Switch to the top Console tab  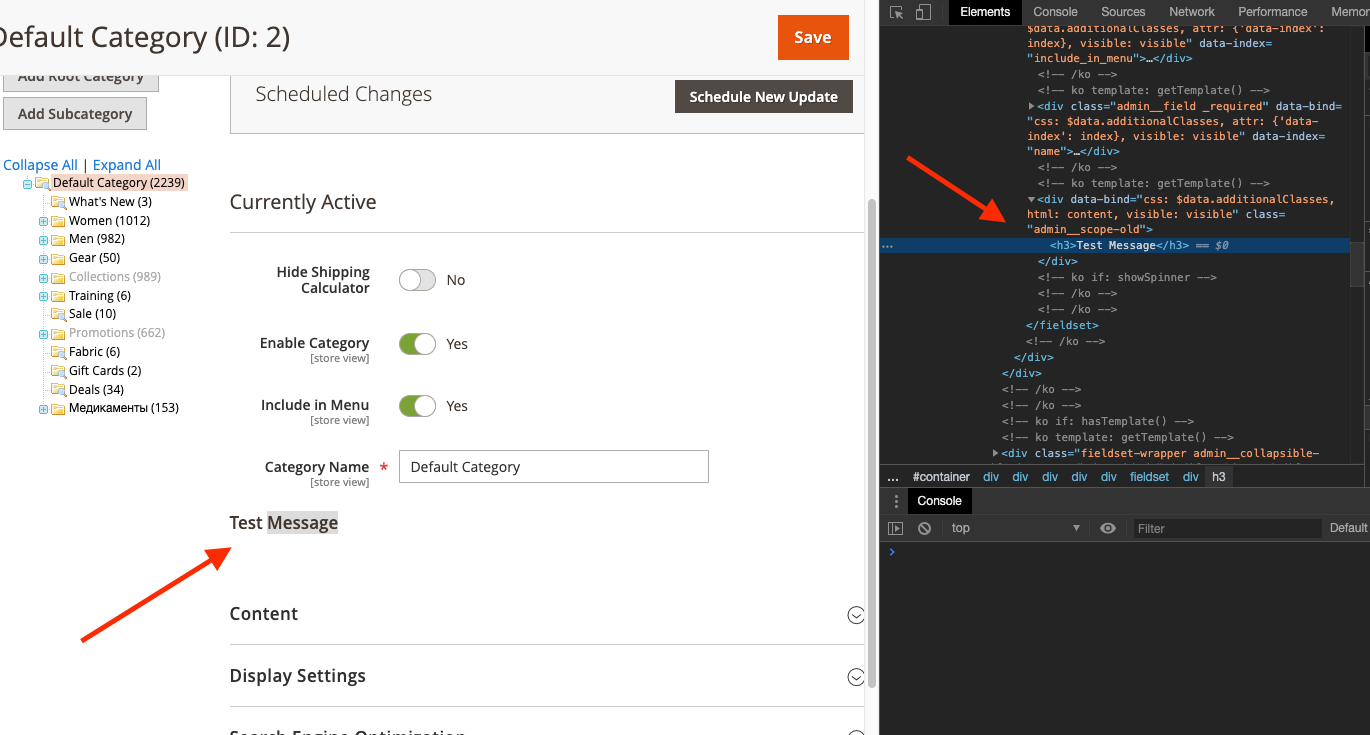[1055, 12]
